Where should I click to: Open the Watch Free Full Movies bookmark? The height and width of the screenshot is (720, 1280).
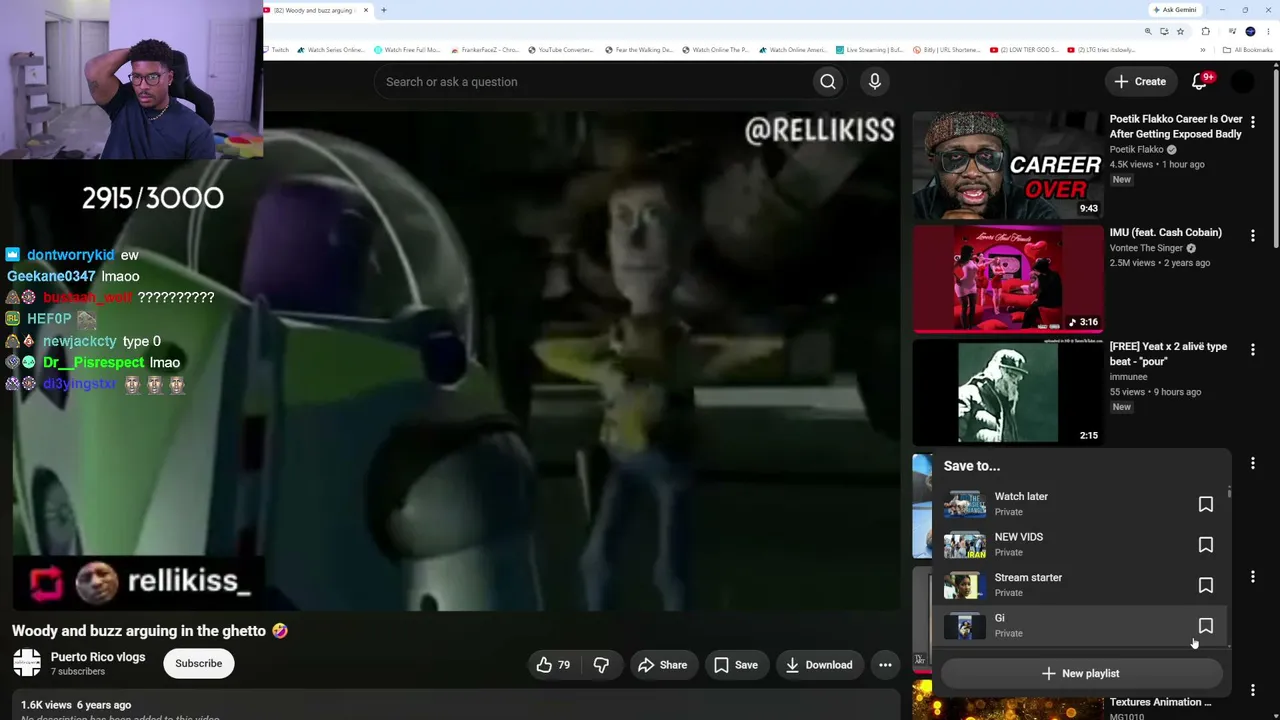(407, 50)
